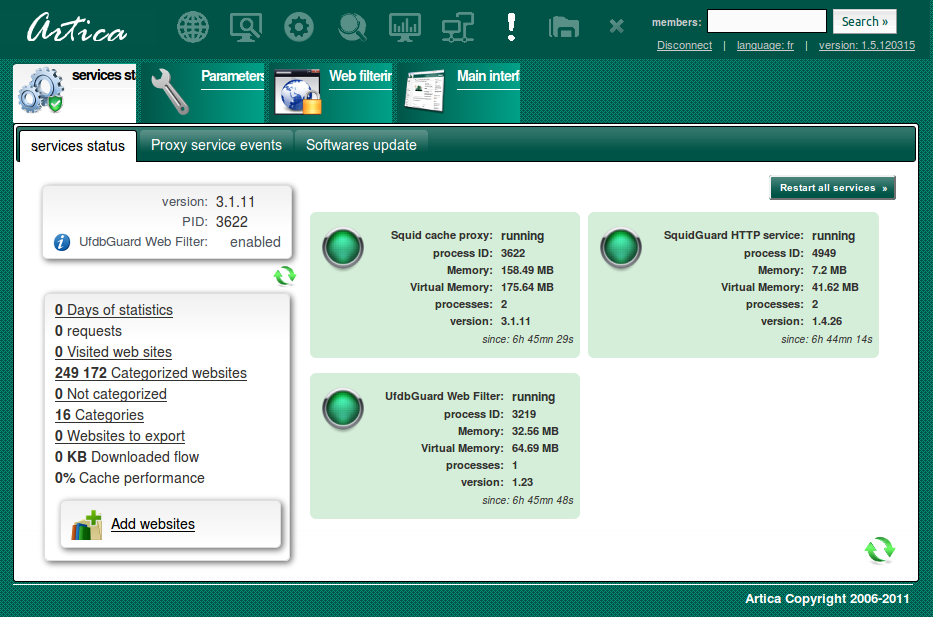Click the Search button

click(x=864, y=21)
